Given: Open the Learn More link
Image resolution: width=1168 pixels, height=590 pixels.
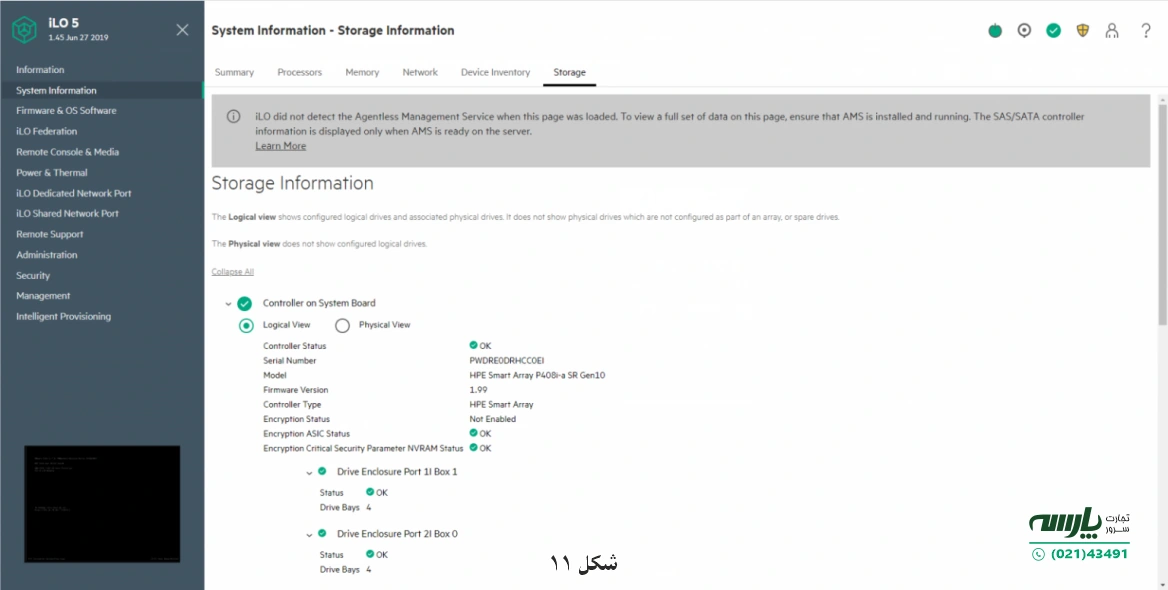Looking at the screenshot, I should tap(280, 145).
